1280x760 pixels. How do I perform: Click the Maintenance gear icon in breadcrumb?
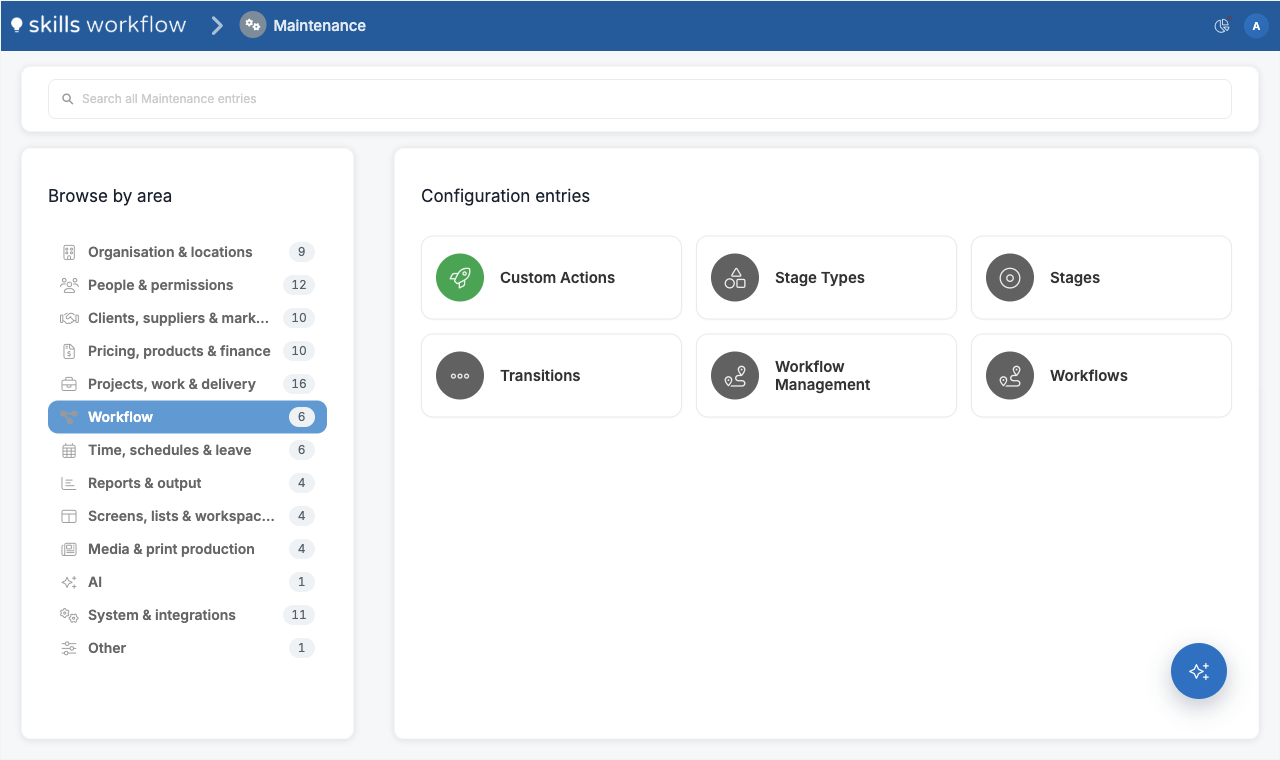(x=253, y=26)
